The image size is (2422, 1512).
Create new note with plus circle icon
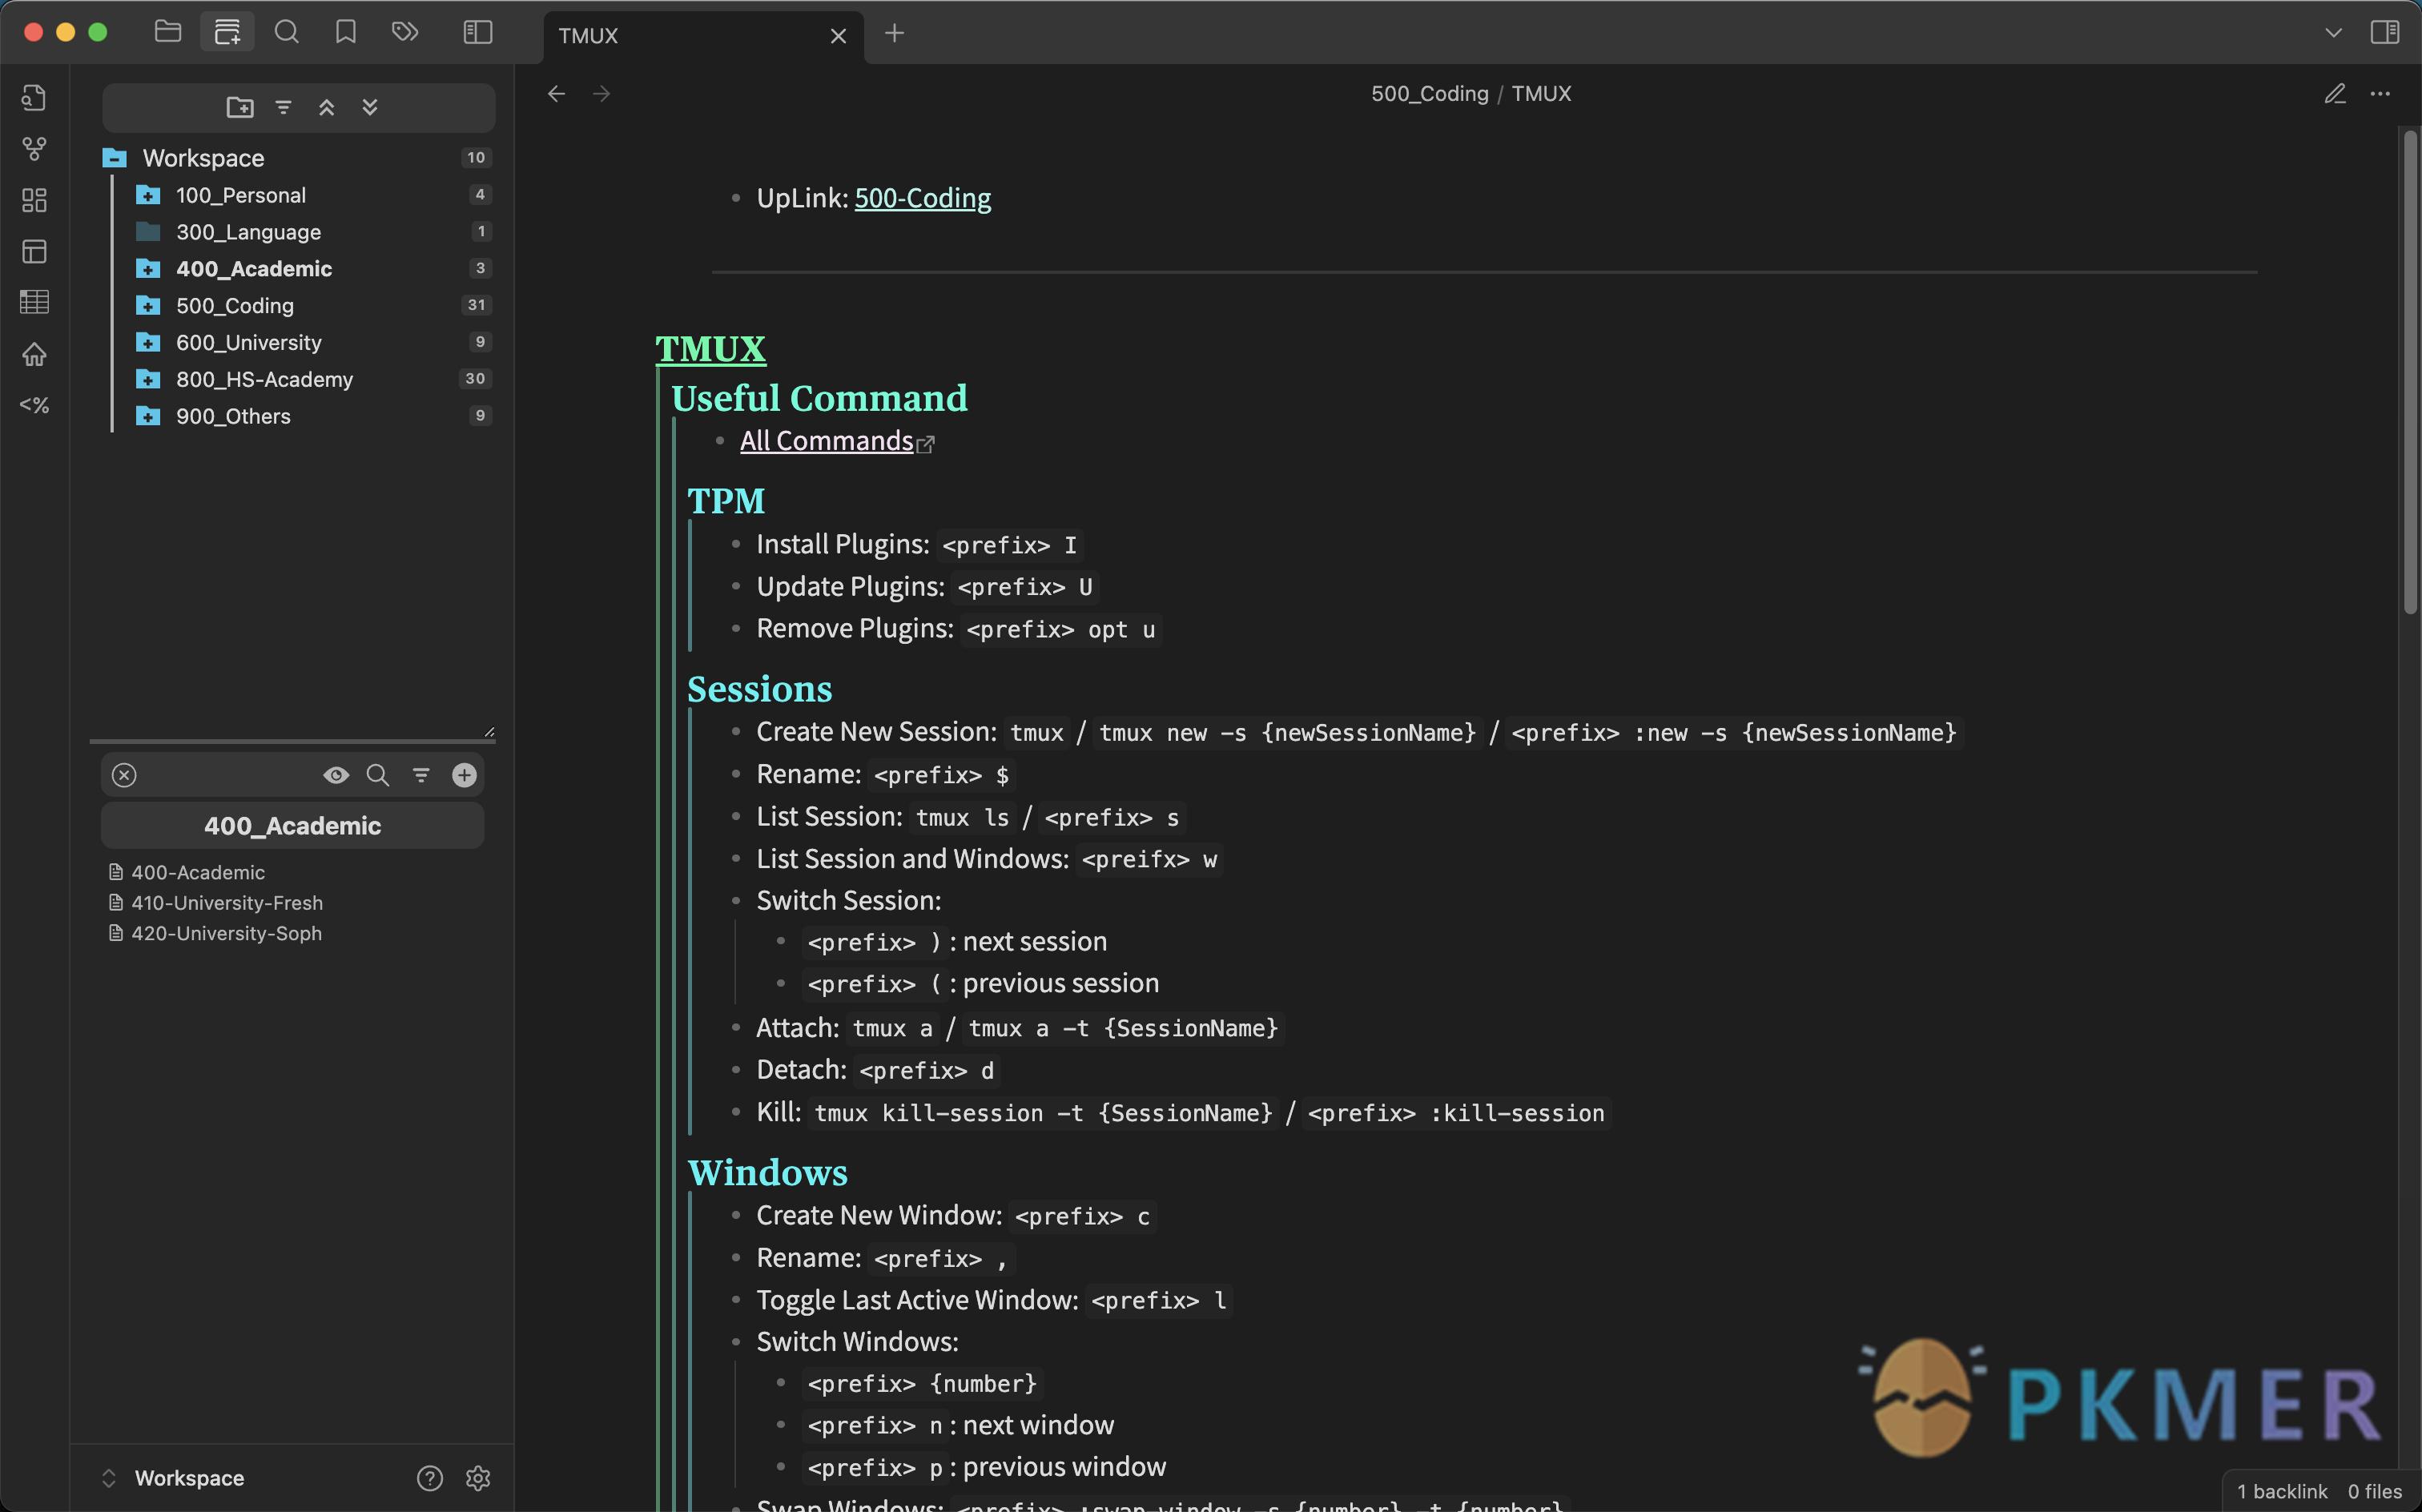coord(464,775)
